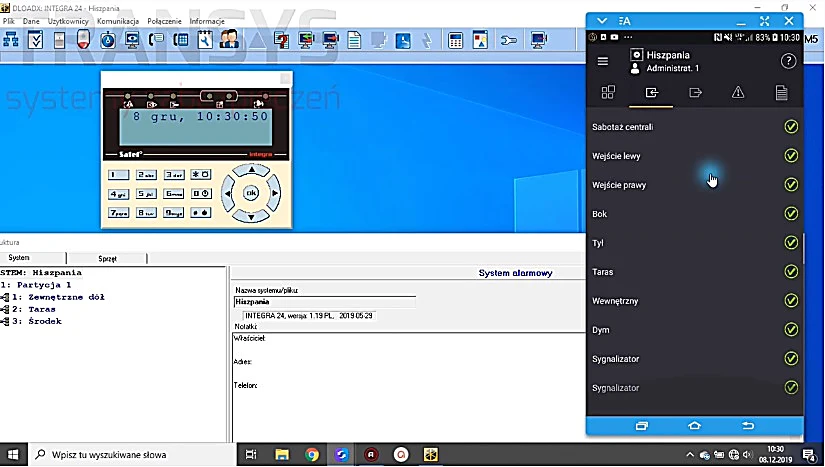The image size is (825, 467).
Task: Click the read data from panel icon
Action: 306,40
